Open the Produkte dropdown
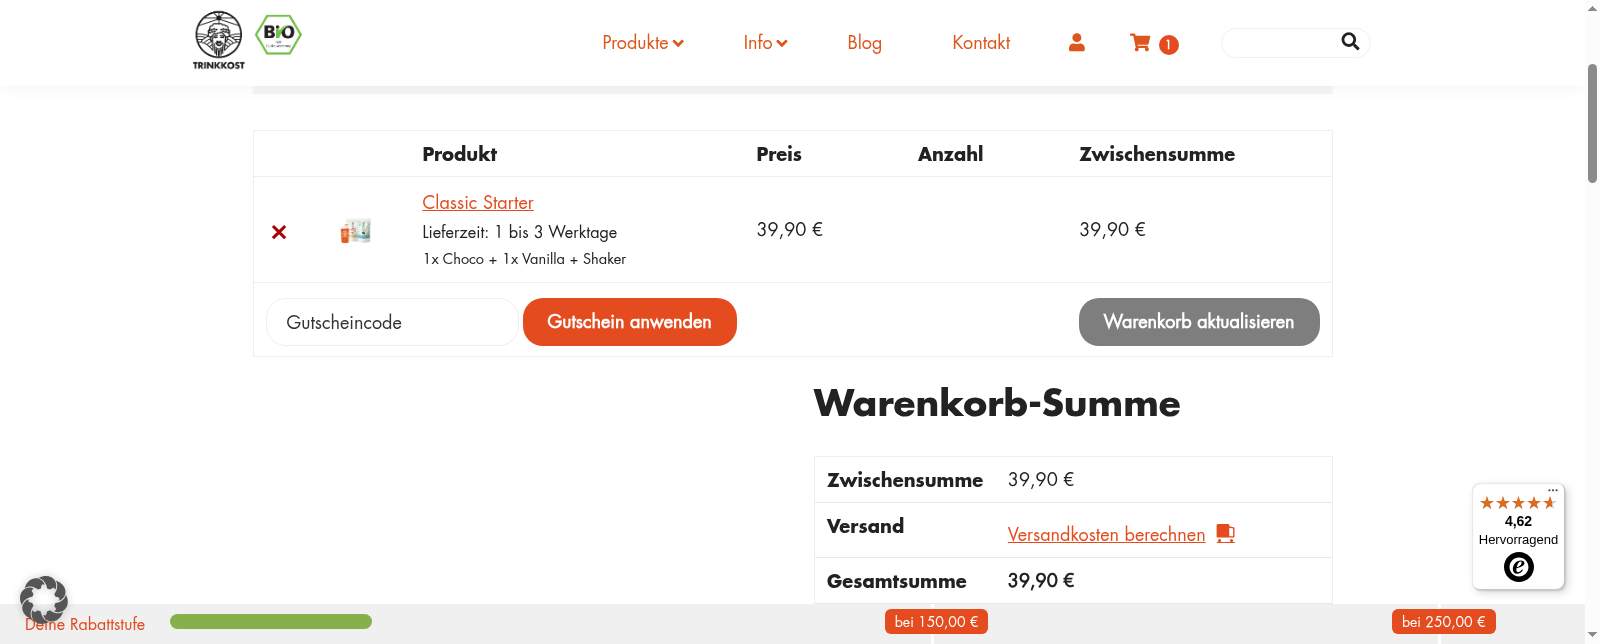 click(643, 42)
